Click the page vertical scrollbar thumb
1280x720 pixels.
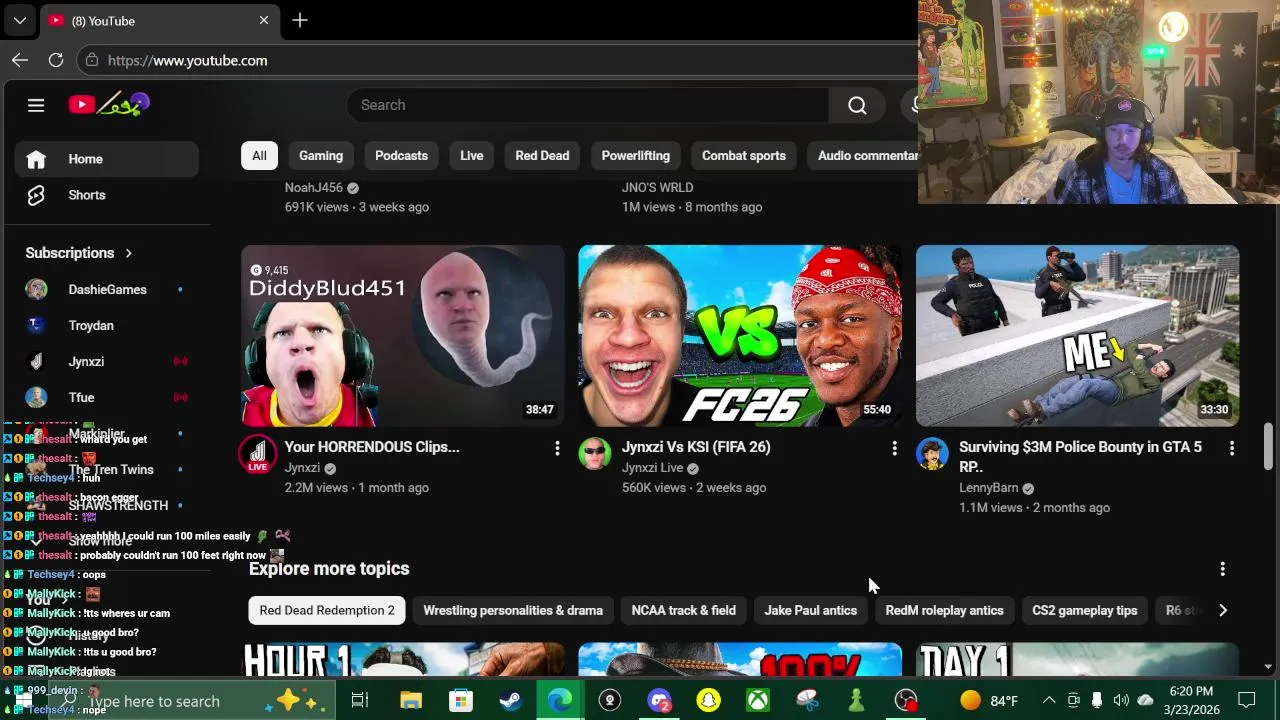[x=1268, y=445]
